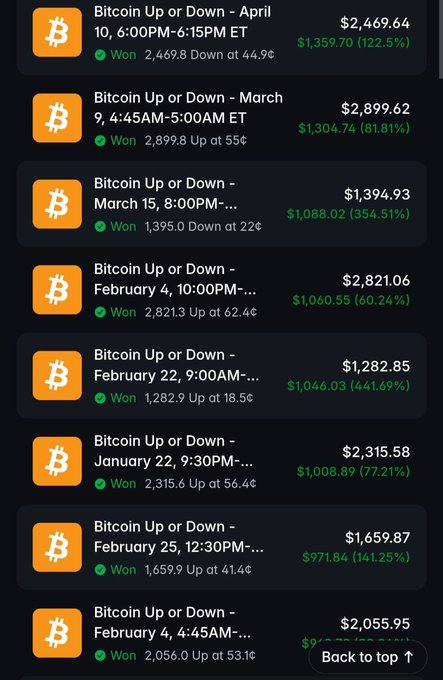
Task: Open Bitcoin Up or Down March 9 title
Action: coord(188,108)
